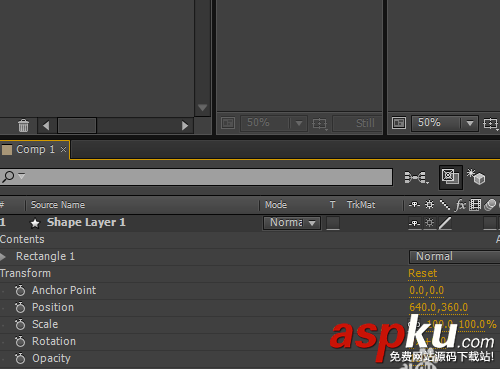Toggle Opacity stopwatch
The width and height of the screenshot is (500, 369).
pyautogui.click(x=20, y=358)
